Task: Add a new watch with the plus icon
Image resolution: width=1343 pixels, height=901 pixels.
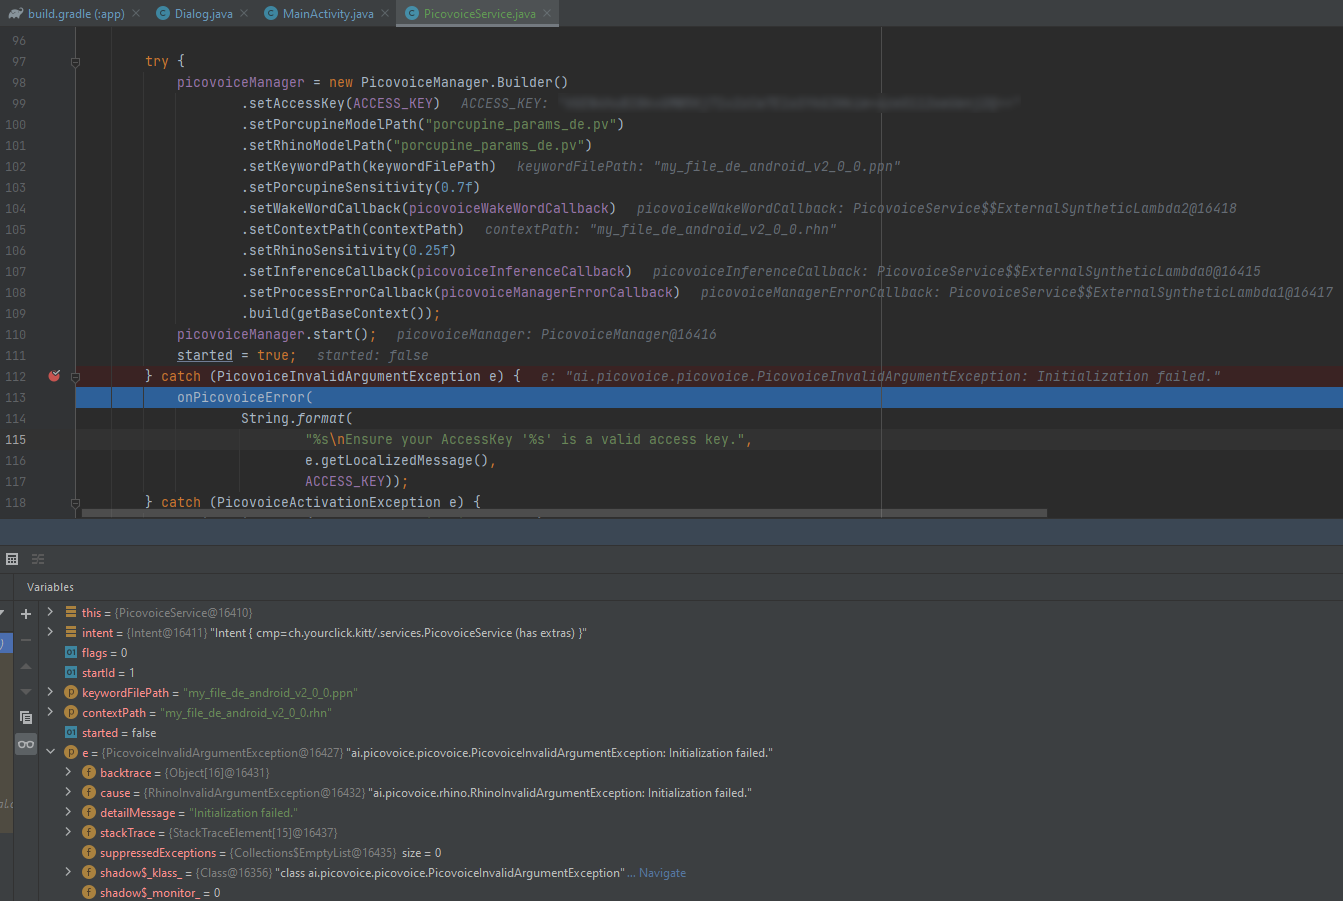Action: pyautogui.click(x=25, y=613)
